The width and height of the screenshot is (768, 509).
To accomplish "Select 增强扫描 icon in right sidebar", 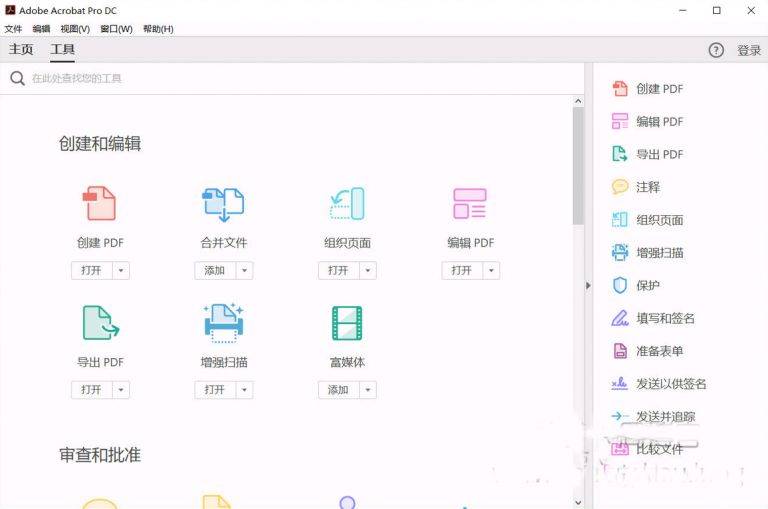I will [x=620, y=252].
